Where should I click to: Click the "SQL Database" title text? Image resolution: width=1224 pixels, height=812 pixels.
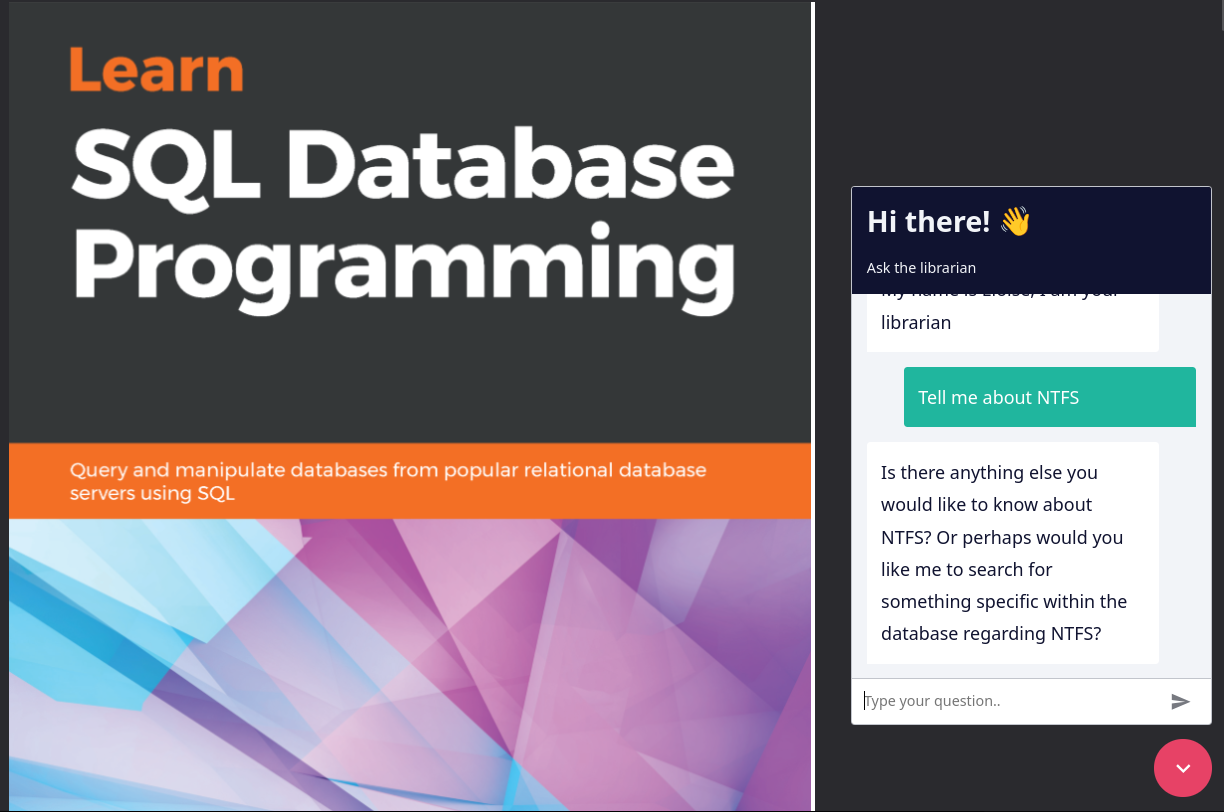click(402, 165)
